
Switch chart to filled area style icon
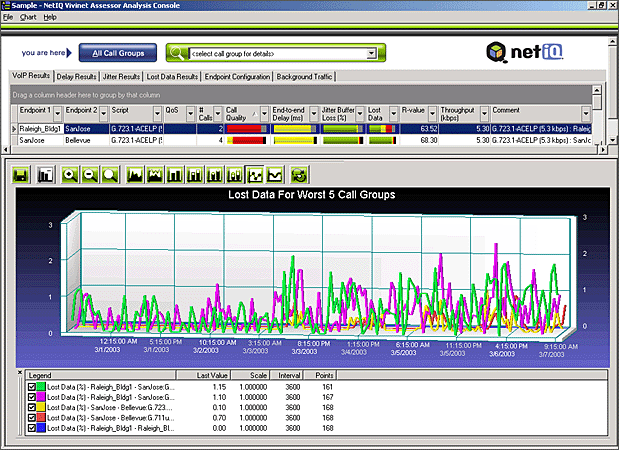(x=135, y=174)
